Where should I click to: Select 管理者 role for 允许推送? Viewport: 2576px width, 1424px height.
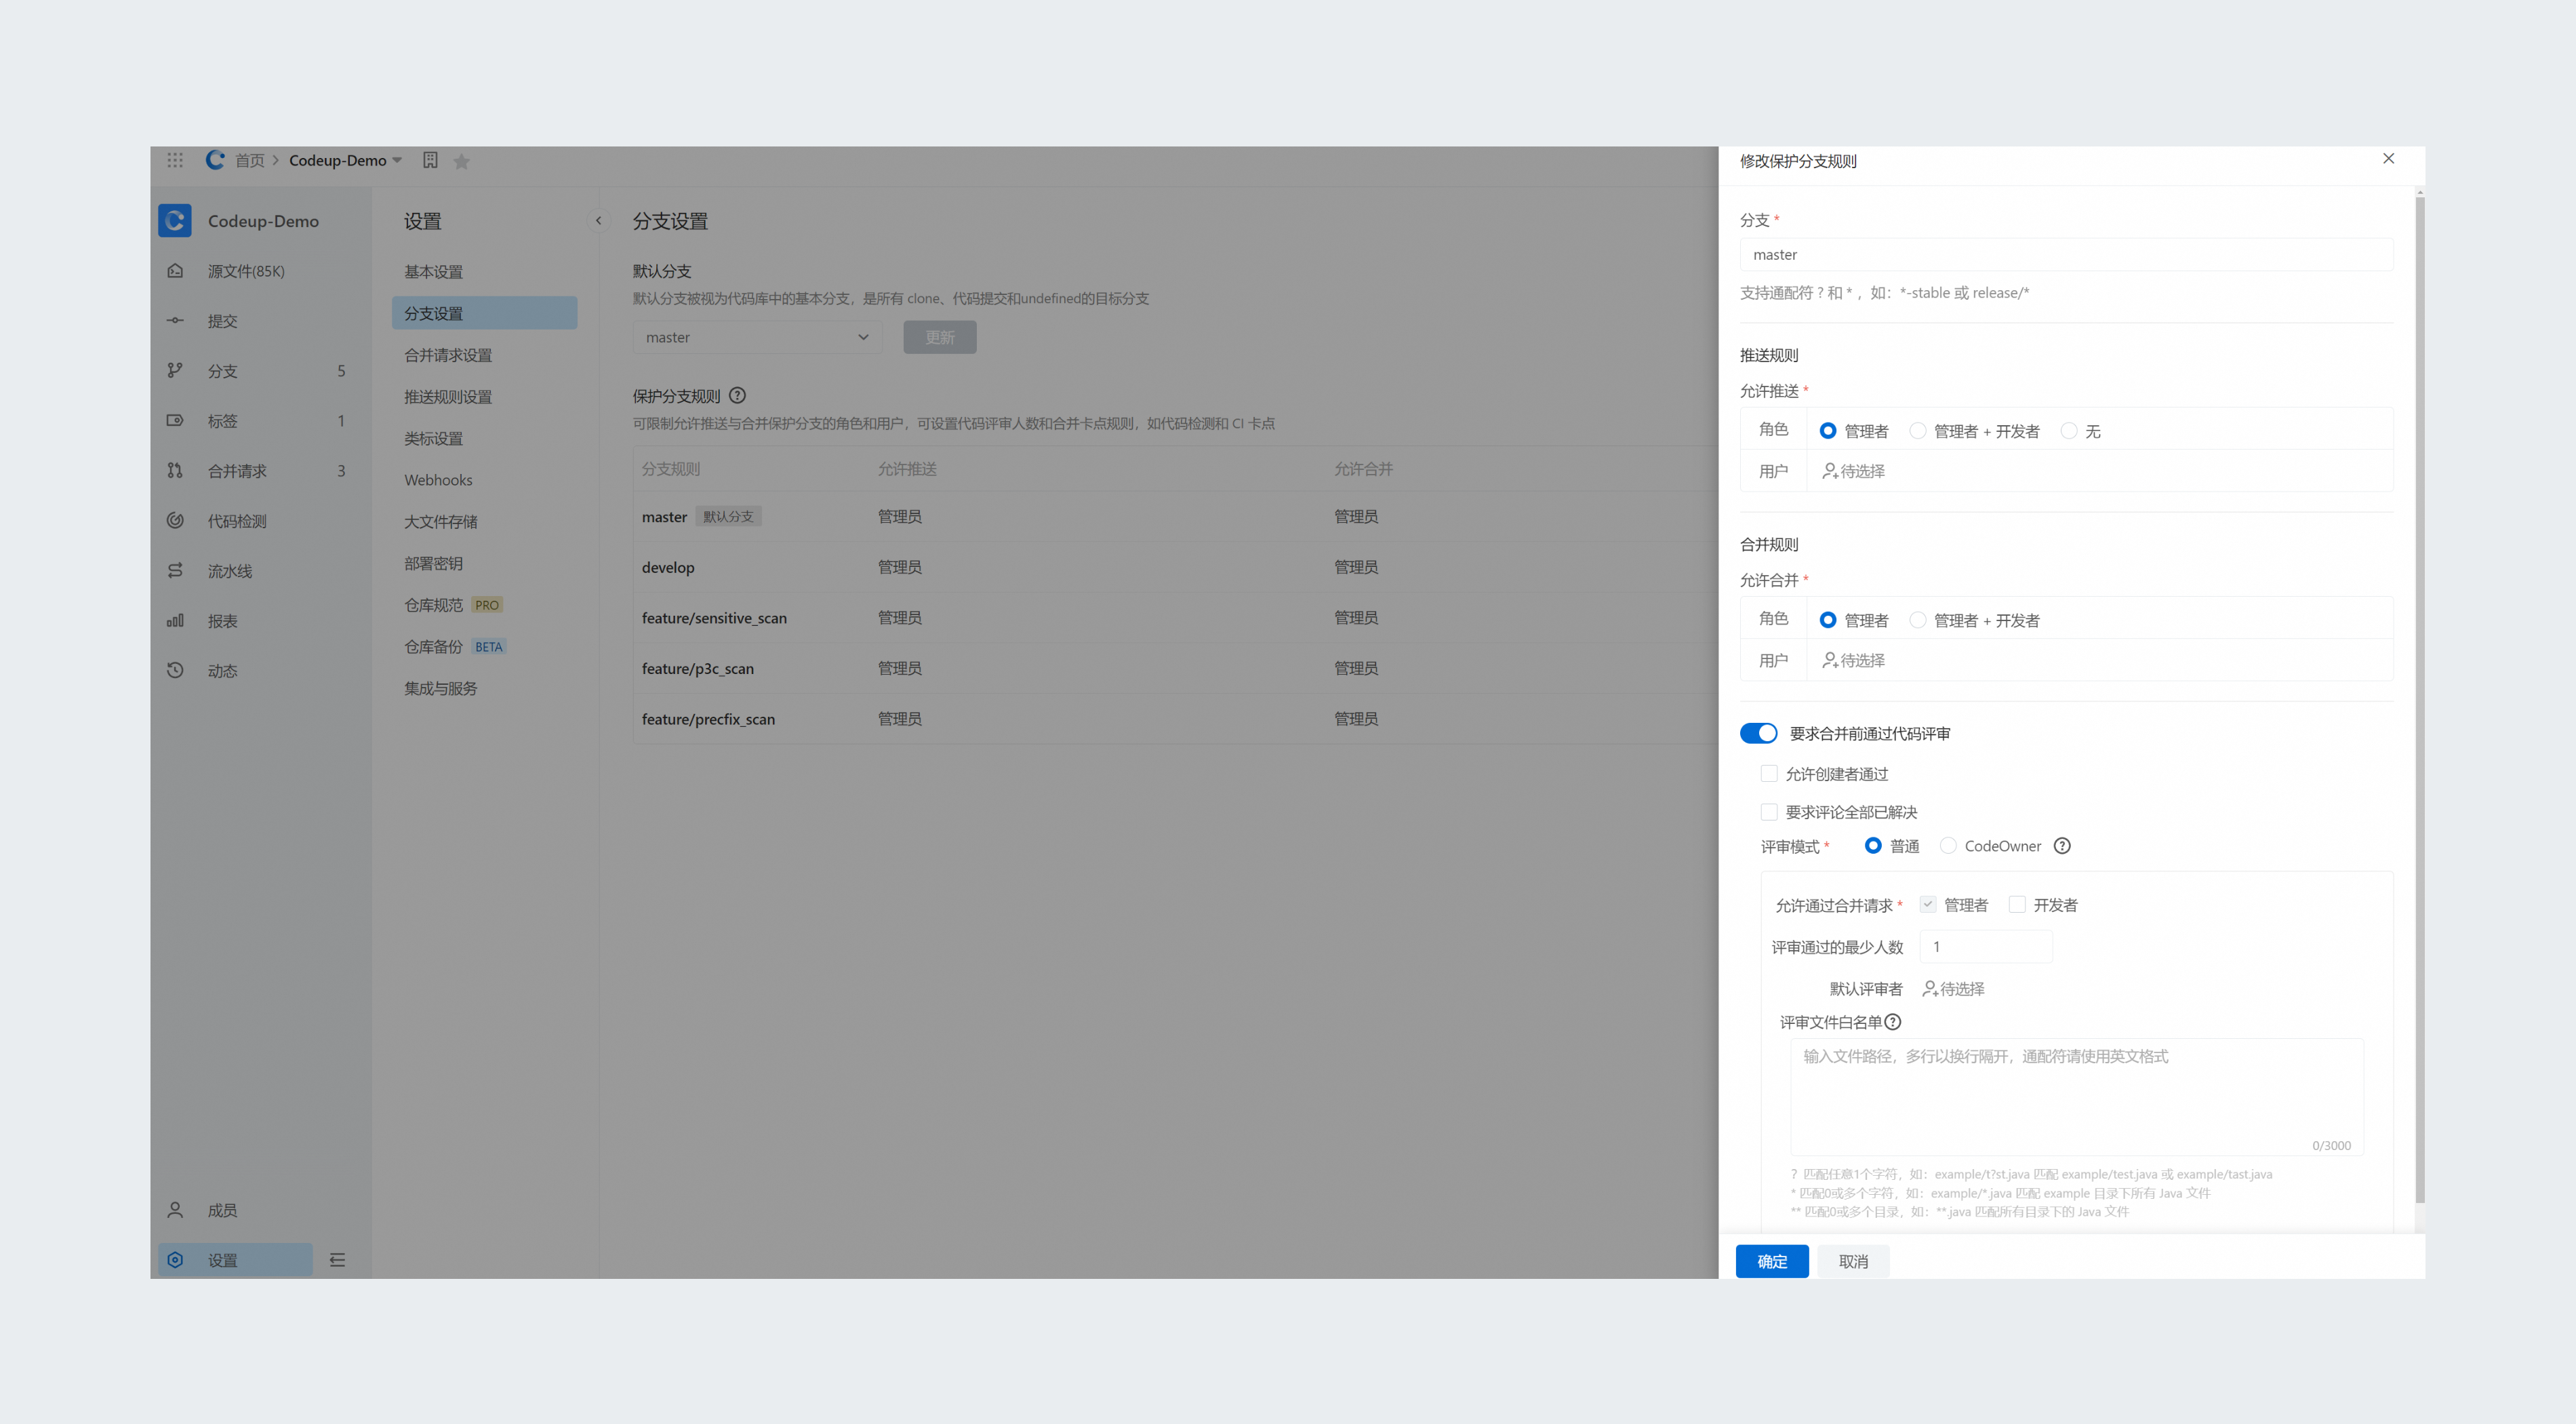[x=1827, y=431]
